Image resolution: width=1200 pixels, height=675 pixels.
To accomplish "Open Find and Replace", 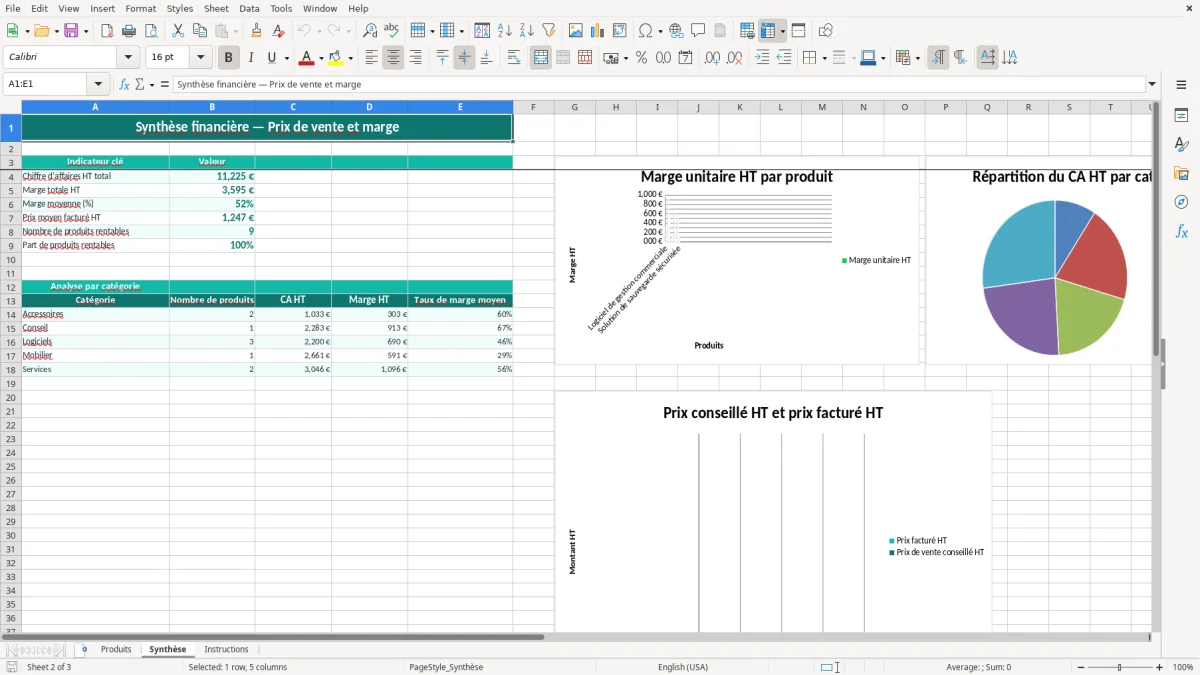I will coord(370,31).
